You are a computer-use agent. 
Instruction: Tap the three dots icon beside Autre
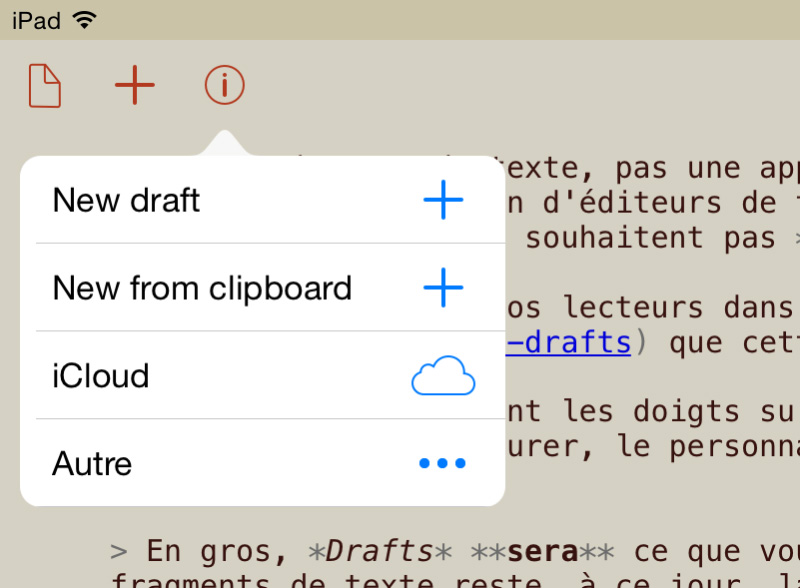tap(442, 463)
